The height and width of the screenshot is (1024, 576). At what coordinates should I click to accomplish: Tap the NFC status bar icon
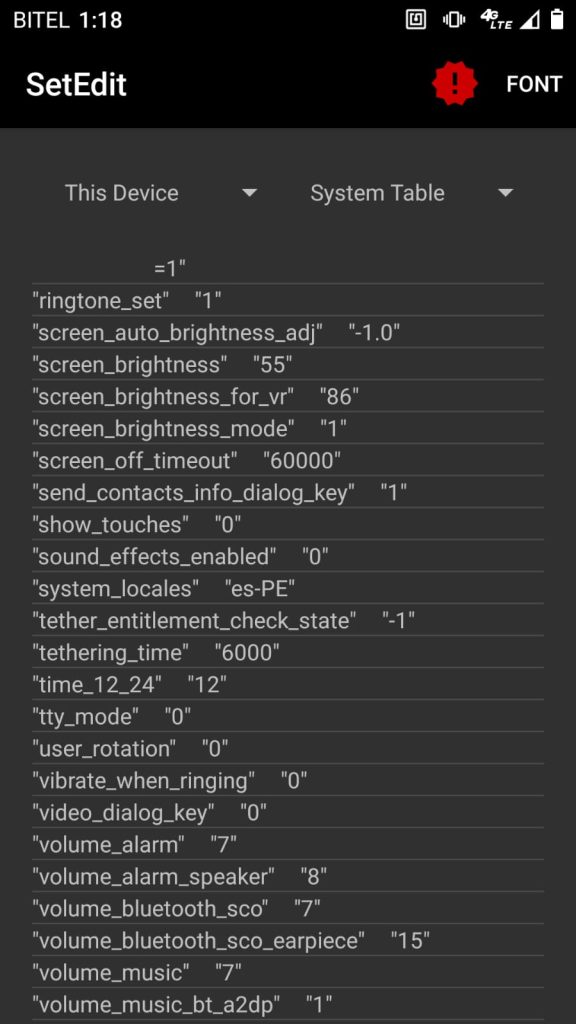pyautogui.click(x=415, y=20)
